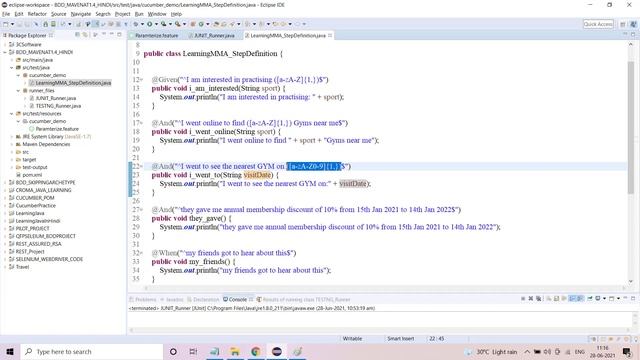Screen dimensions: 640x360
Task: Open the Run button dropdown arrow
Action: pyautogui.click(x=156, y=24)
